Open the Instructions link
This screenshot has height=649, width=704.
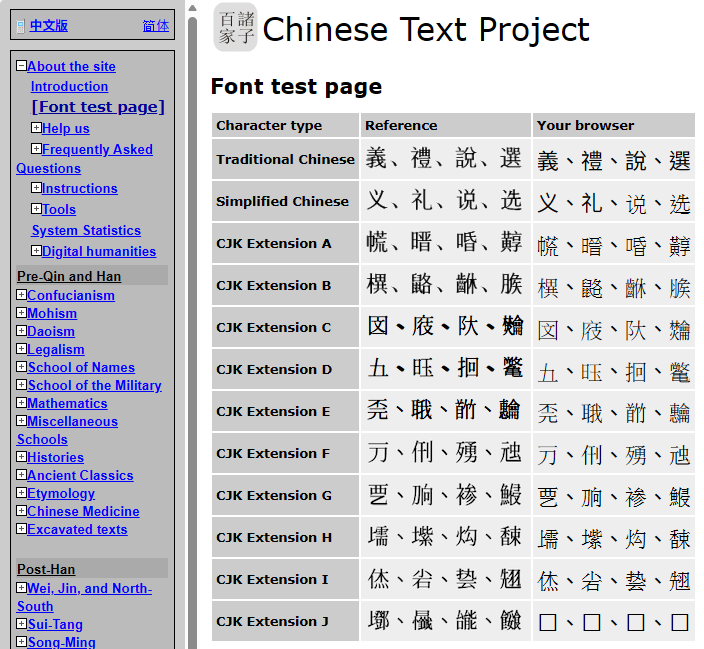pos(80,188)
